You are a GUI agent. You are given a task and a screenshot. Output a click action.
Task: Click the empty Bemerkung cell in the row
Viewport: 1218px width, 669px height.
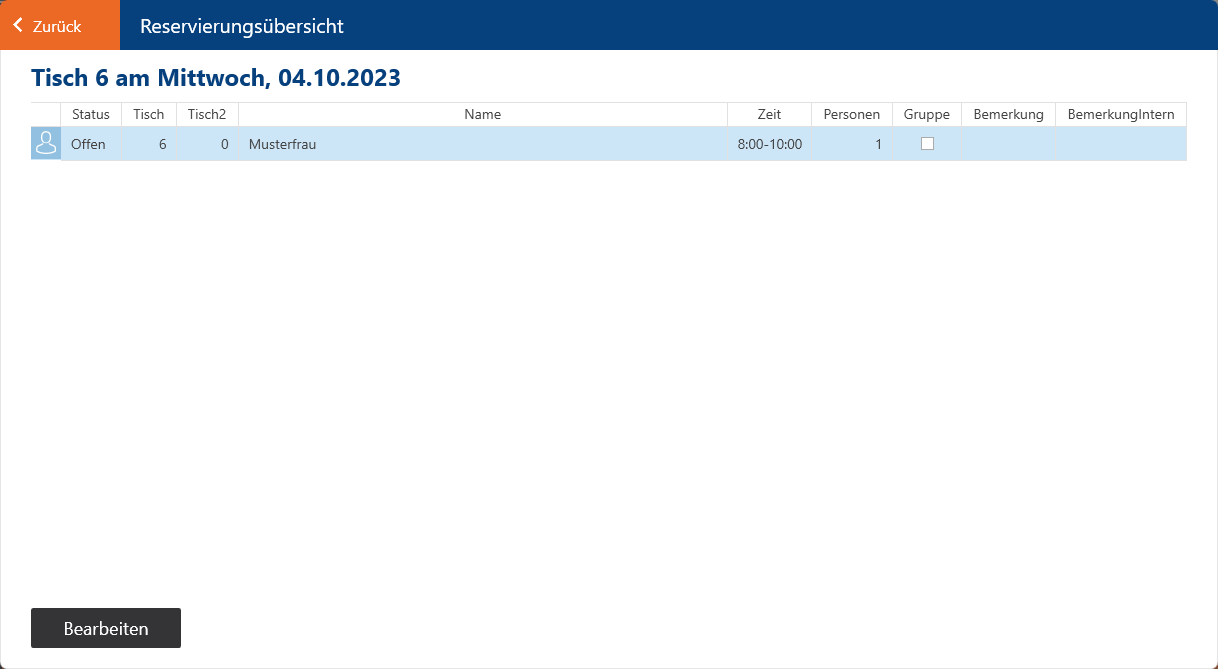pos(1008,144)
